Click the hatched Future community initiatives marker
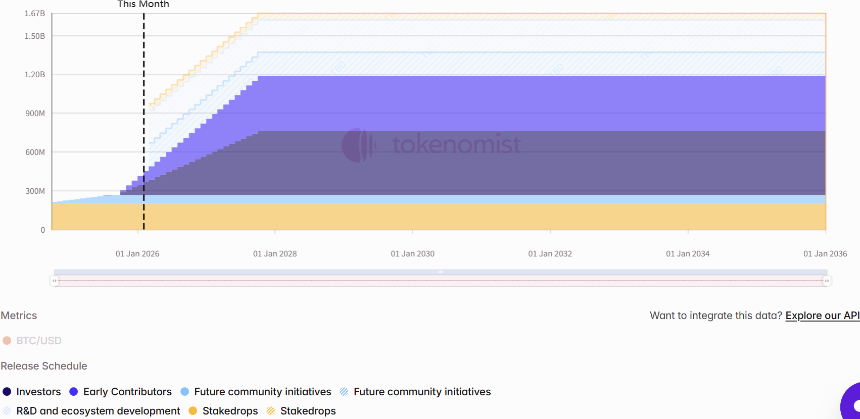Image resolution: width=860 pixels, height=419 pixels. (344, 392)
